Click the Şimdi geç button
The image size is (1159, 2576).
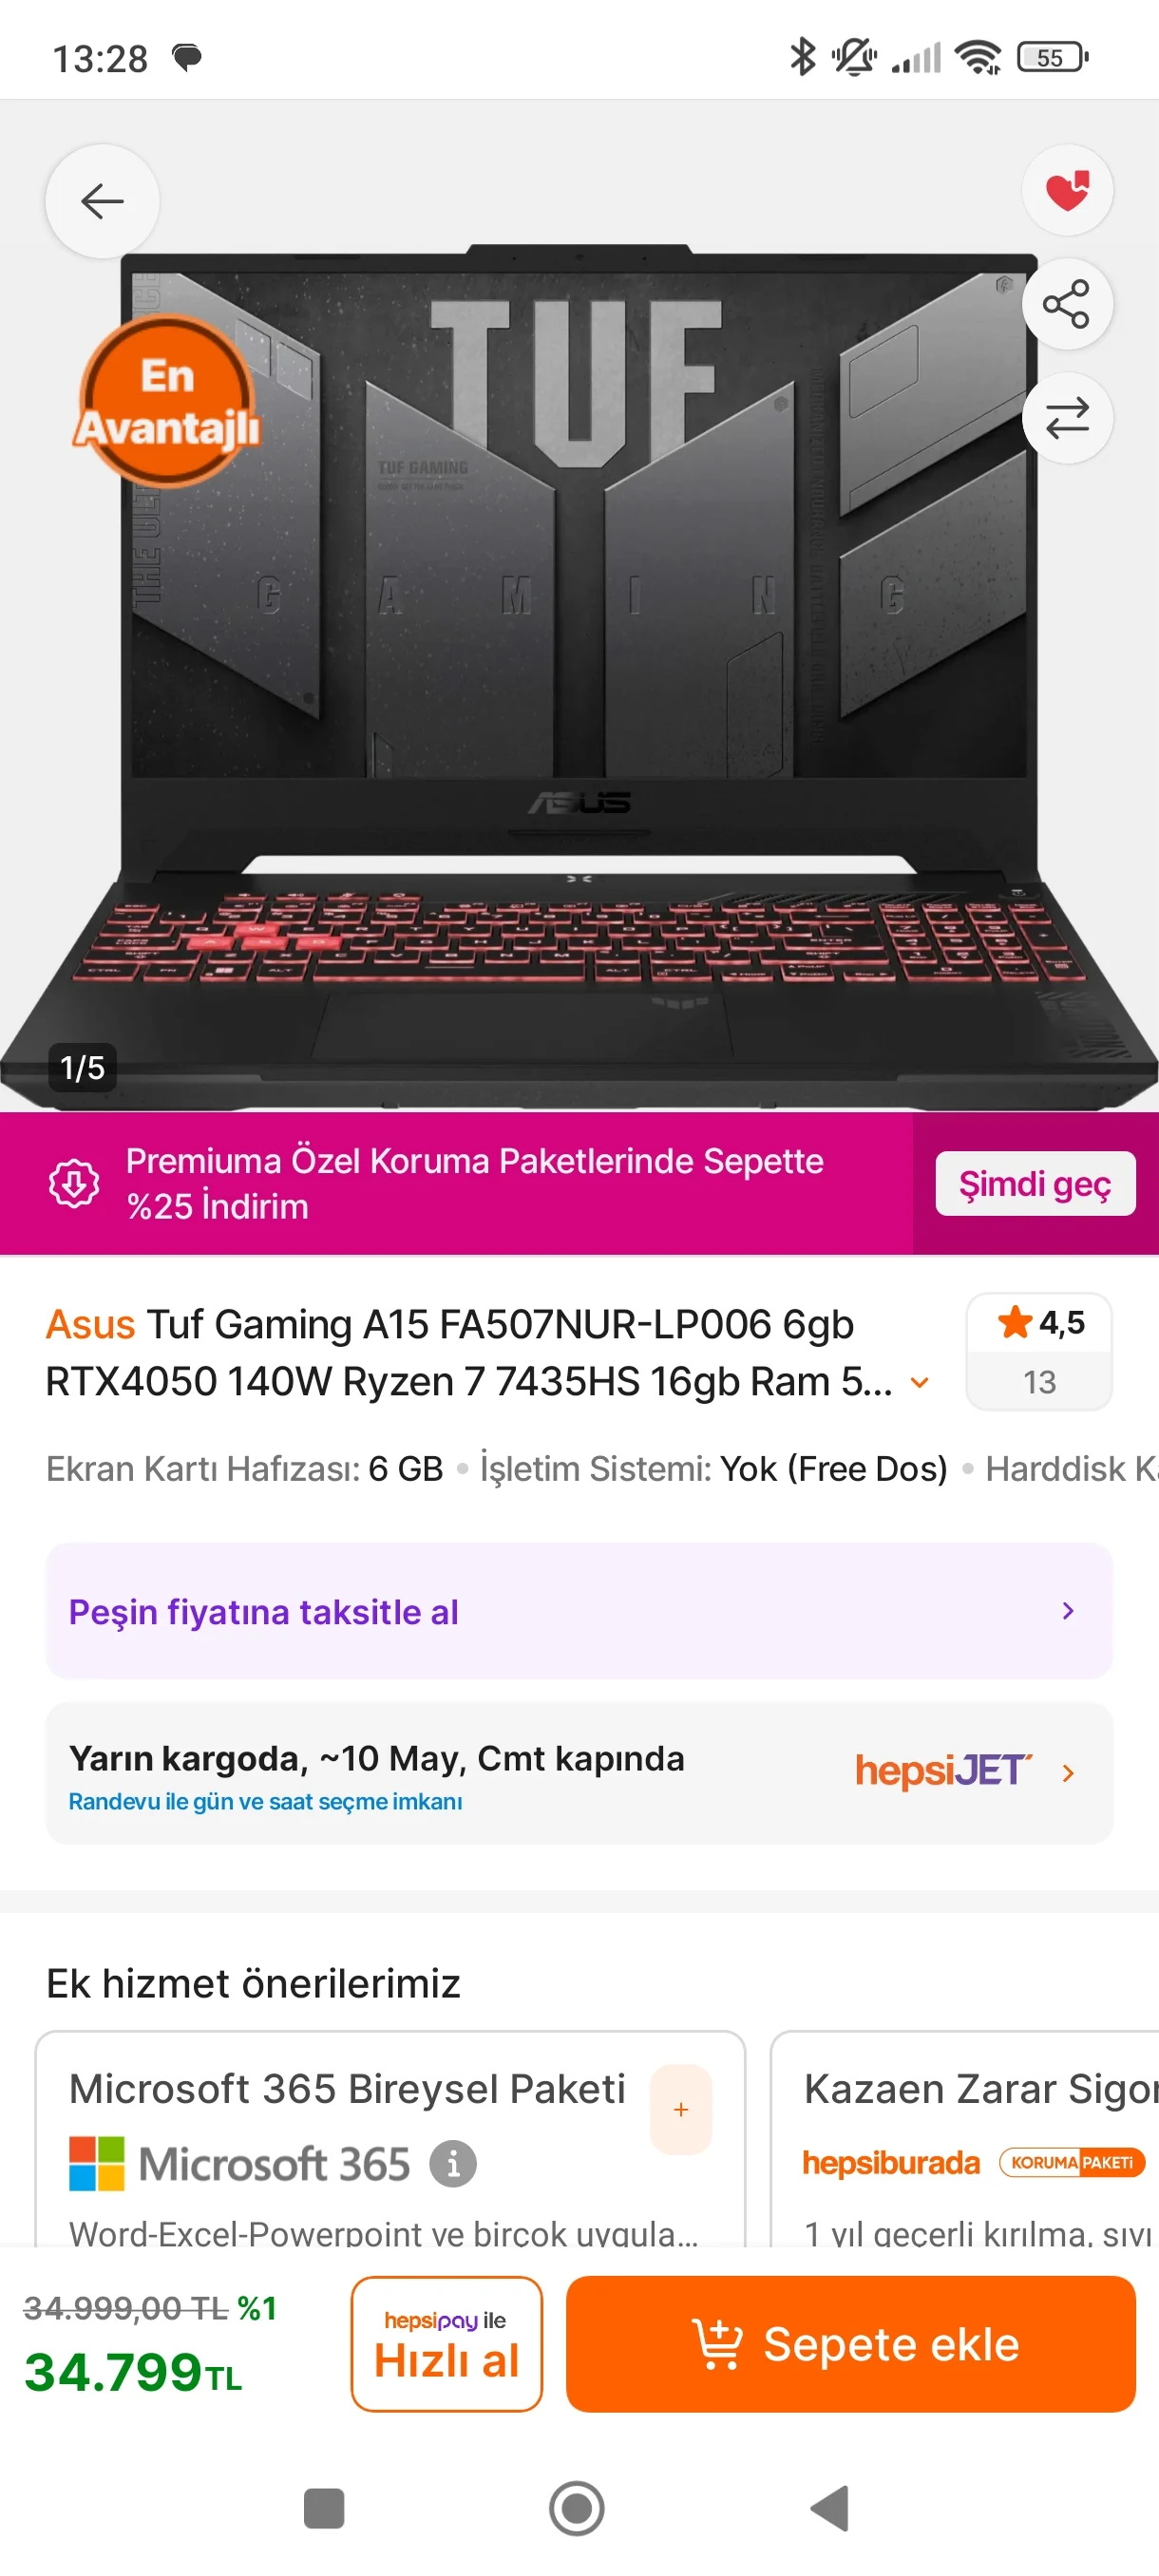pos(1034,1184)
